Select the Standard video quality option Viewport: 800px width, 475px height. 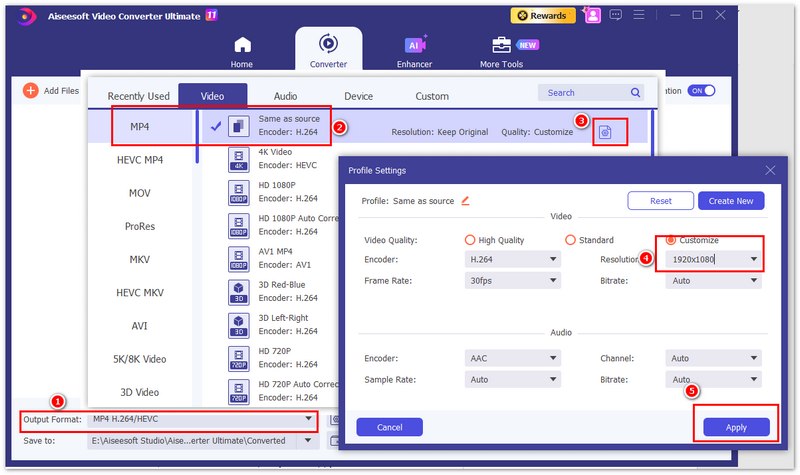[x=570, y=240]
